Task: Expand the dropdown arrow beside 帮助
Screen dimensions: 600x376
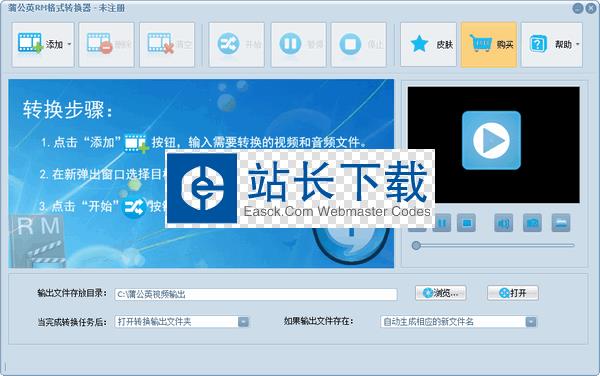Action: [577, 44]
